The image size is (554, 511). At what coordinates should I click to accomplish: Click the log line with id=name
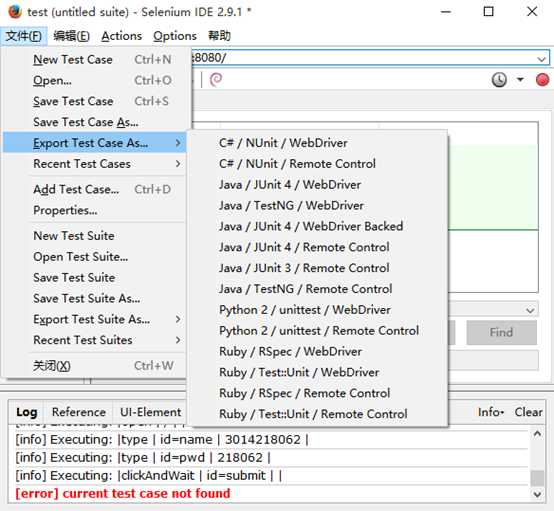click(x=162, y=440)
